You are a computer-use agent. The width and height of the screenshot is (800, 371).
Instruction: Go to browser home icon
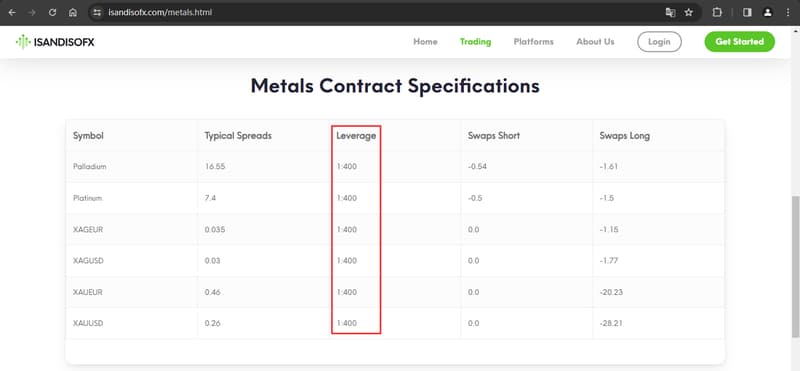point(72,12)
